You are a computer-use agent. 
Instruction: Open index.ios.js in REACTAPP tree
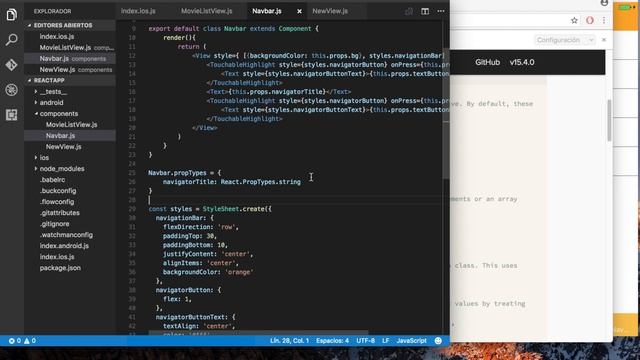click(57, 257)
